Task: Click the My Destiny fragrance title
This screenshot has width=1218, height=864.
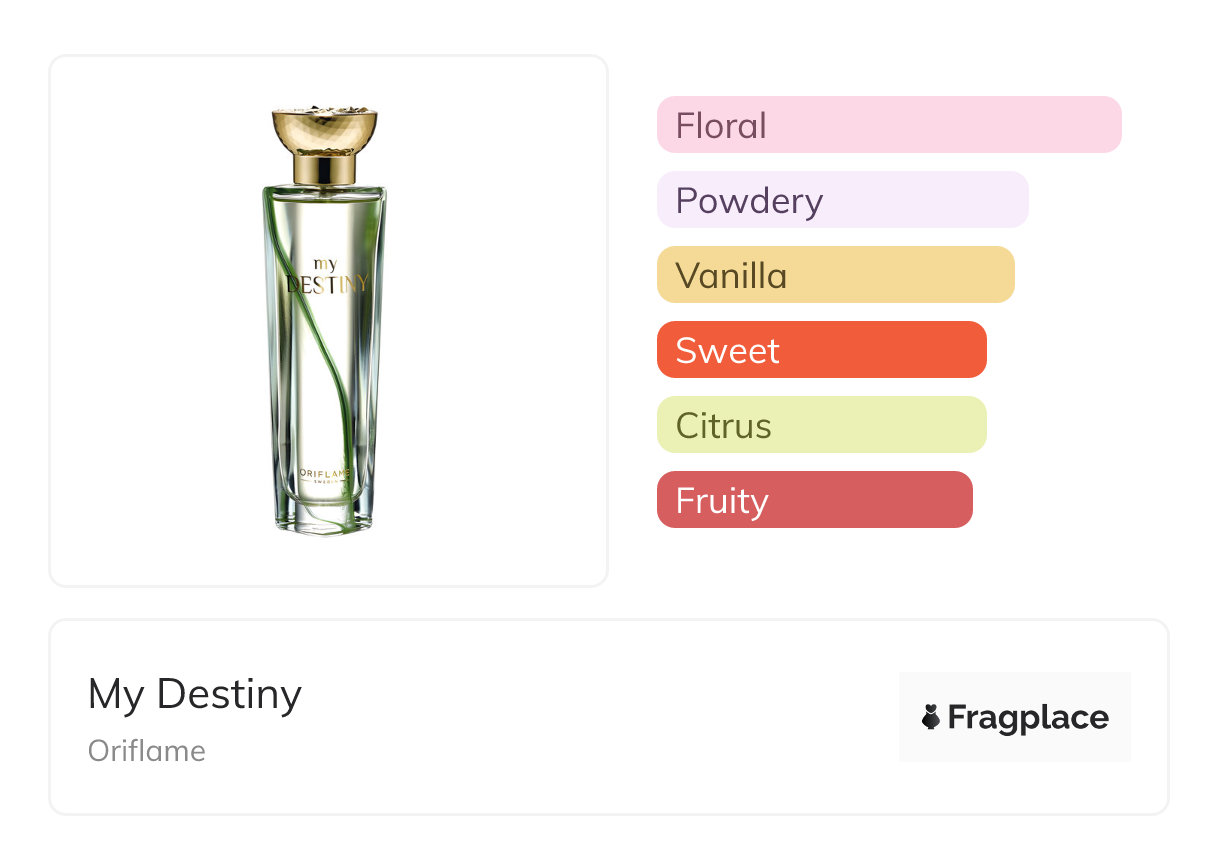Action: [x=194, y=694]
